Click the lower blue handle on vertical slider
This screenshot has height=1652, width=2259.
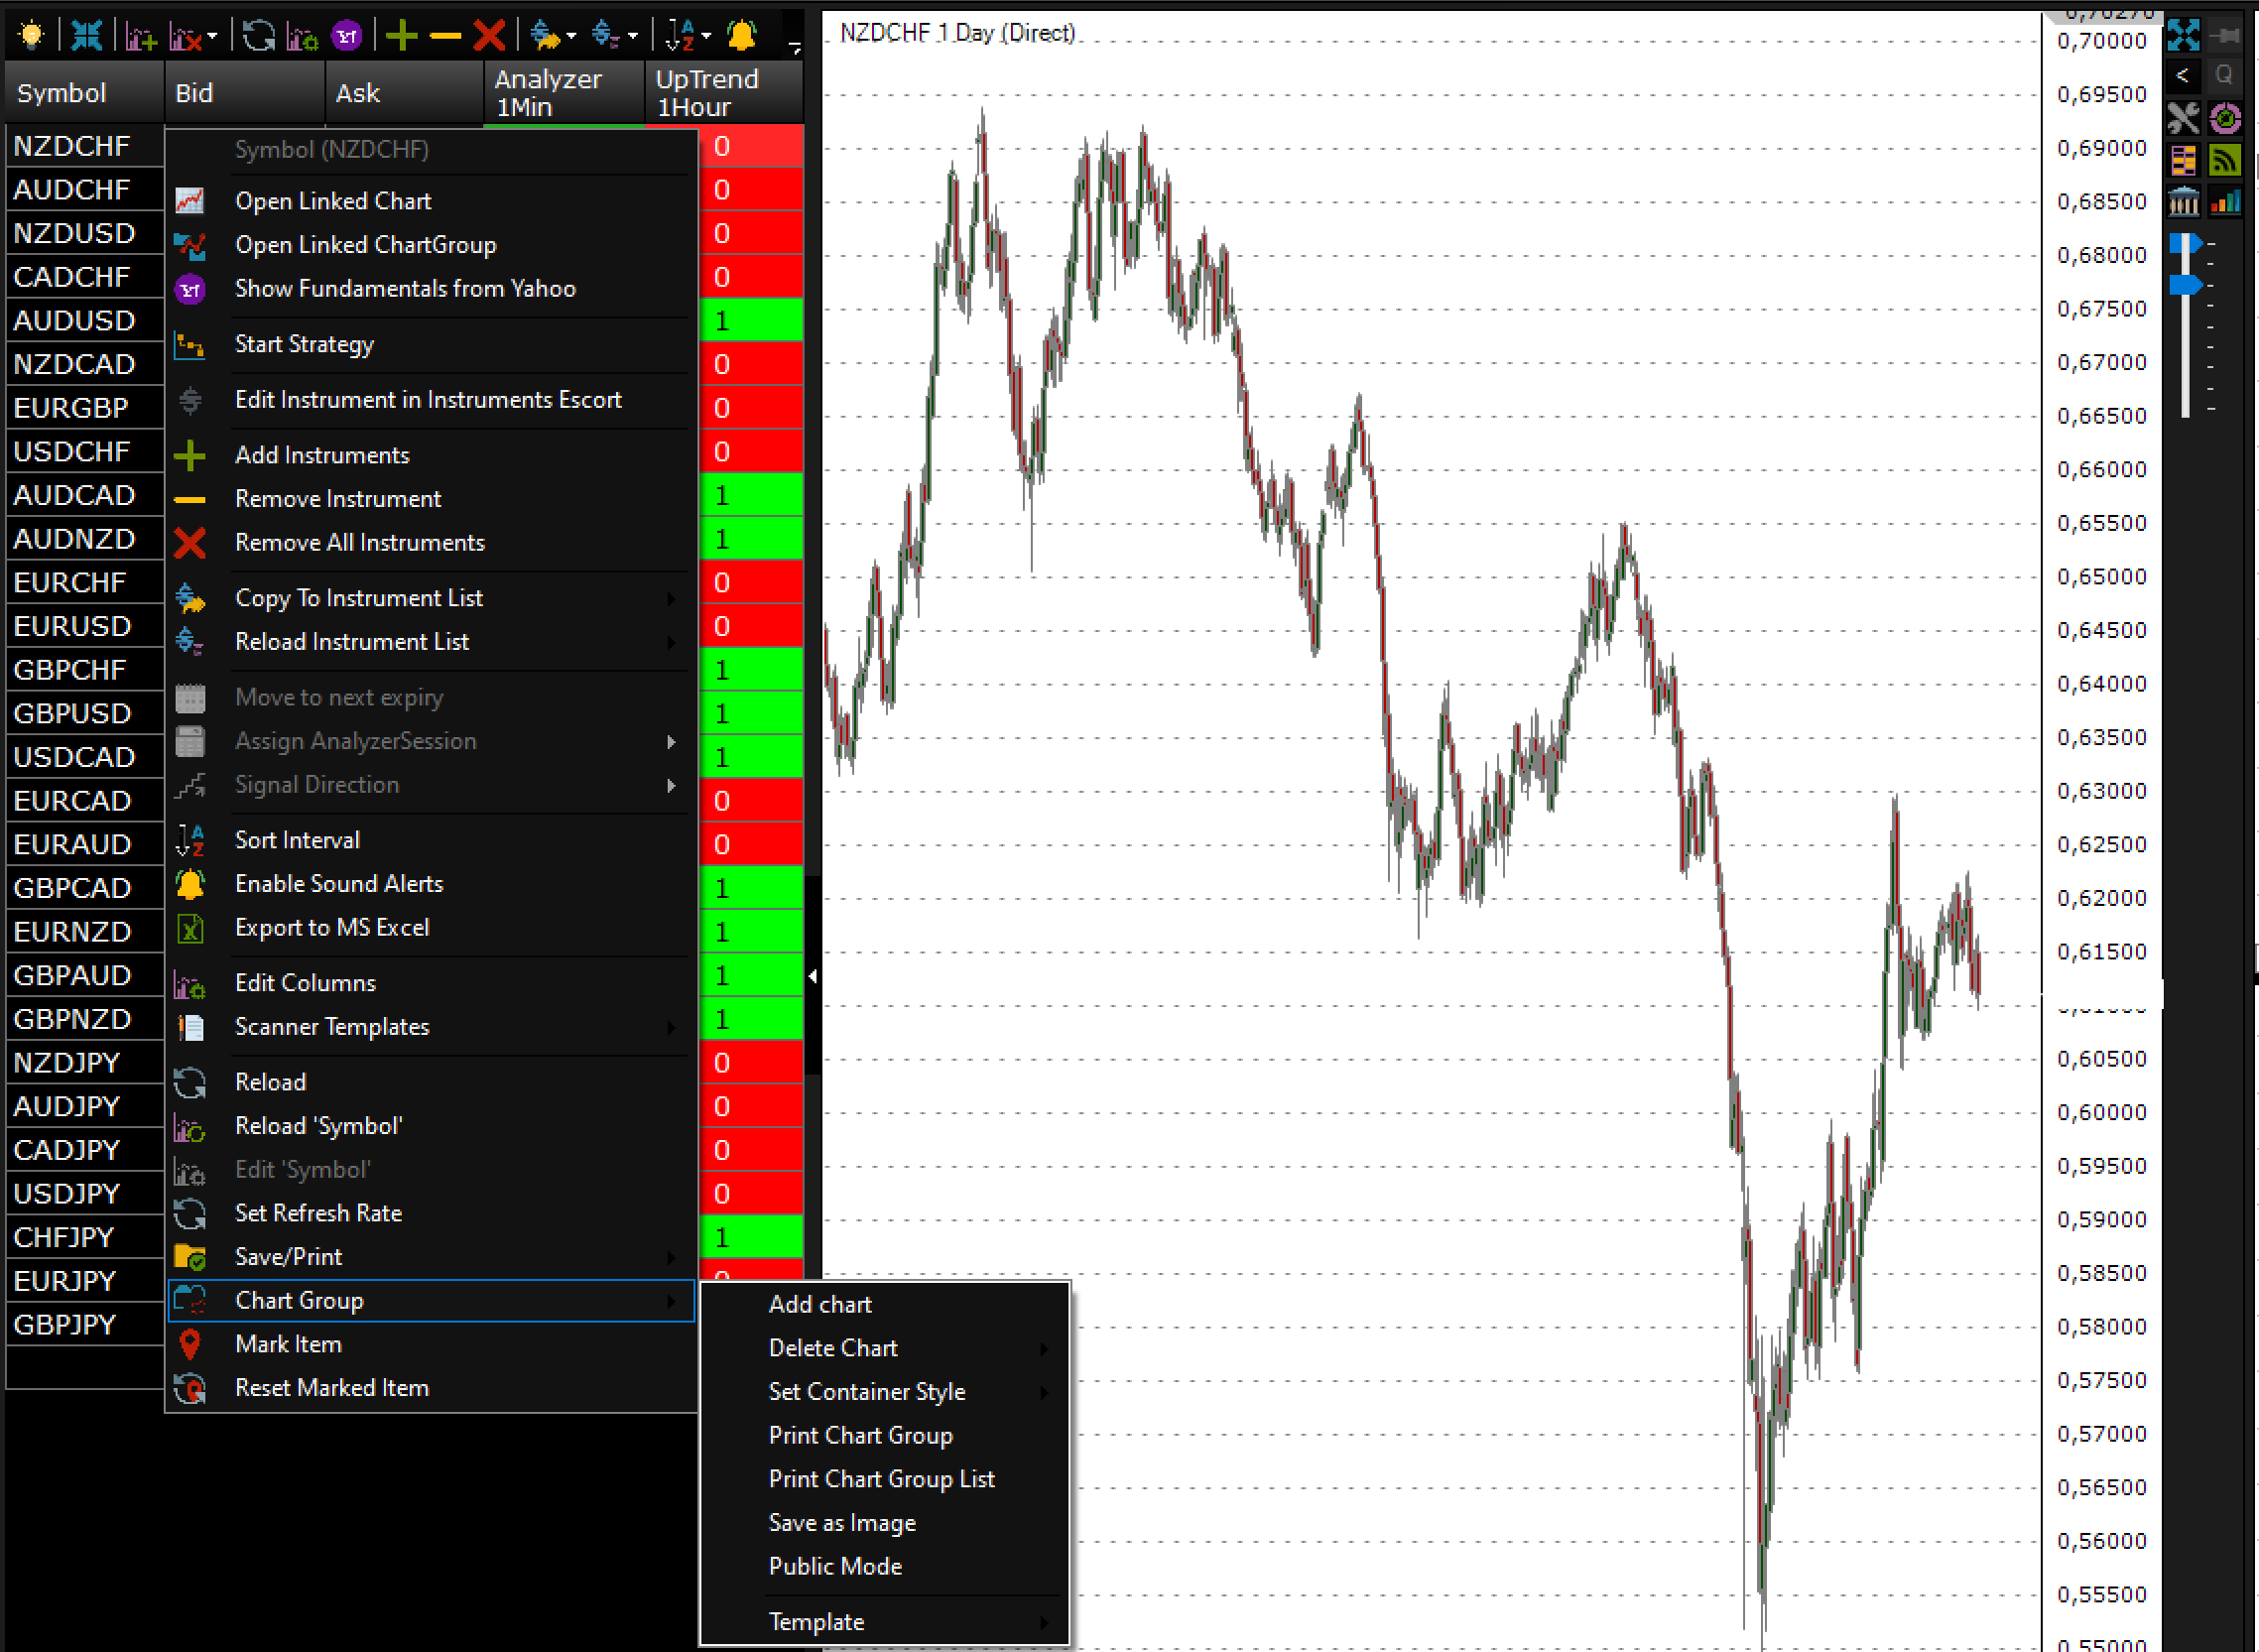[2186, 286]
